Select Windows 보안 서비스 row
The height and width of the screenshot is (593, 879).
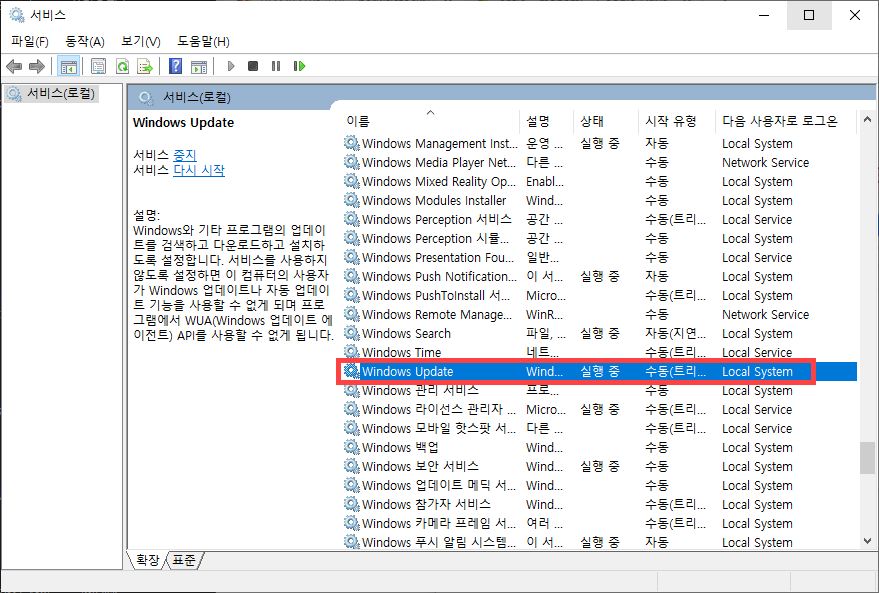(x=599, y=467)
